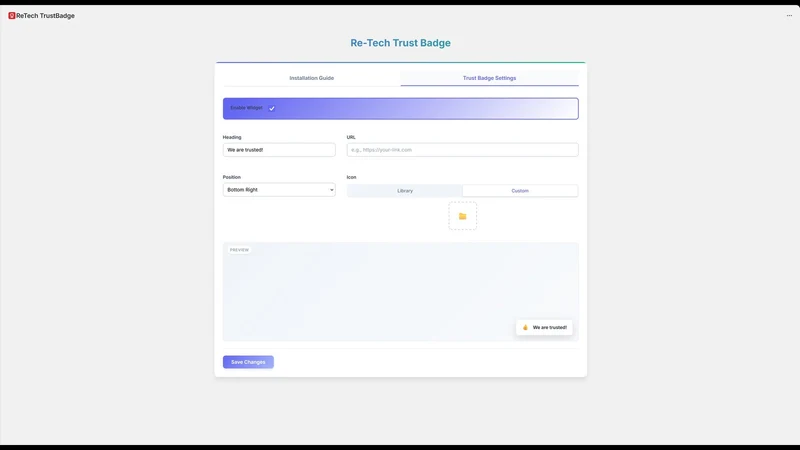The width and height of the screenshot is (800, 450).
Task: Click the Icon section label
Action: [x=352, y=177]
